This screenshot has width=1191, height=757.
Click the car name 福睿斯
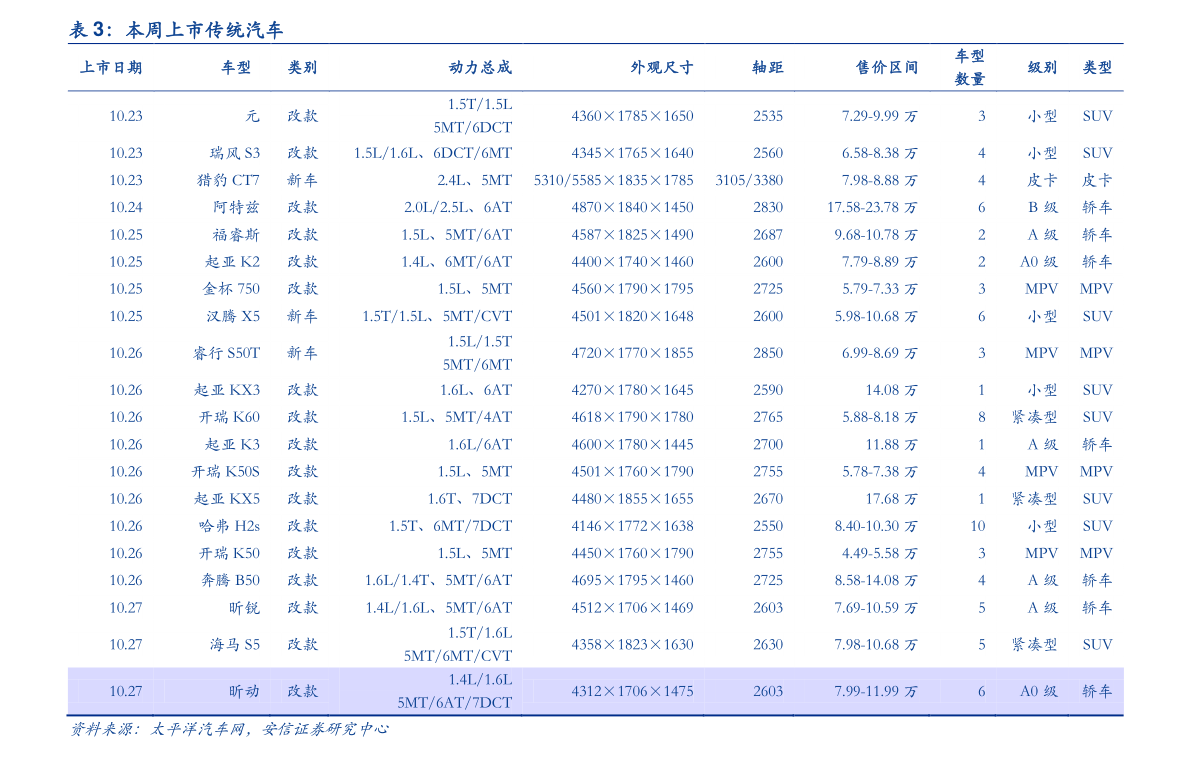236,235
